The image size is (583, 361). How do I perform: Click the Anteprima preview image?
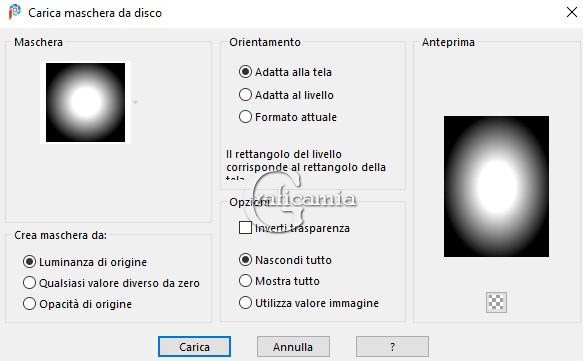coord(496,186)
